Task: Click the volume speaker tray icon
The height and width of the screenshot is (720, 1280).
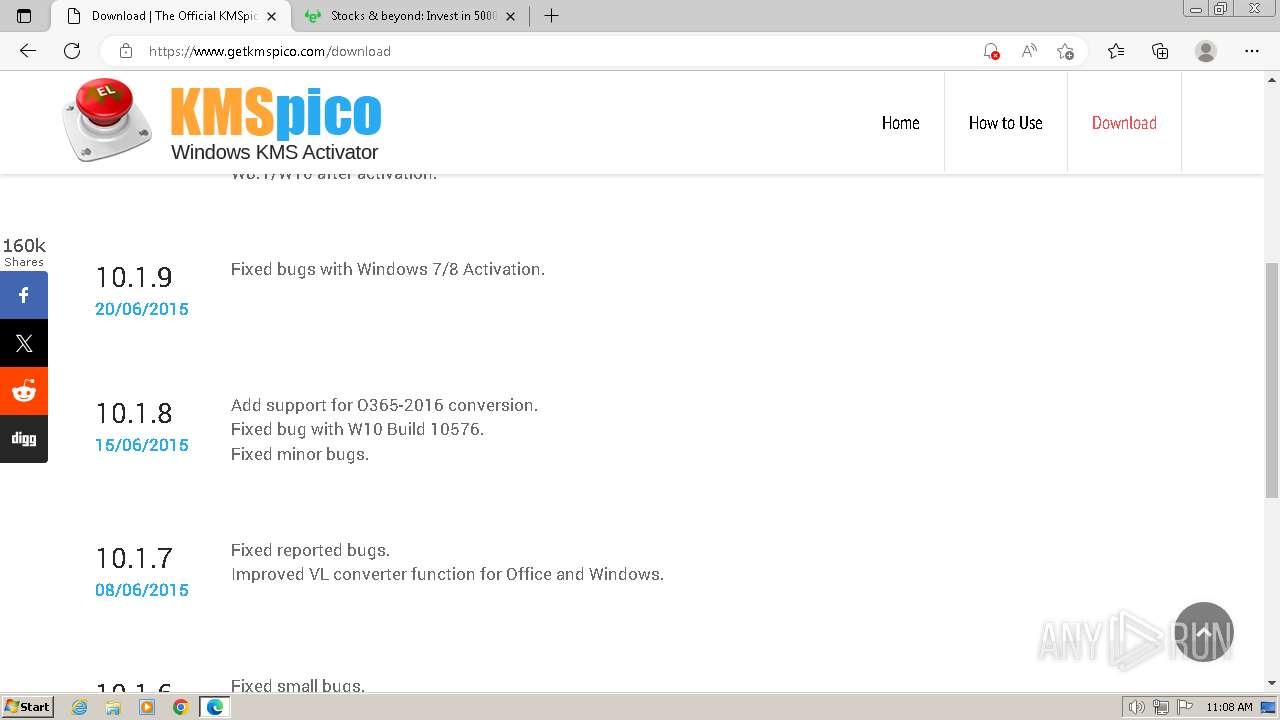Action: tap(1137, 707)
